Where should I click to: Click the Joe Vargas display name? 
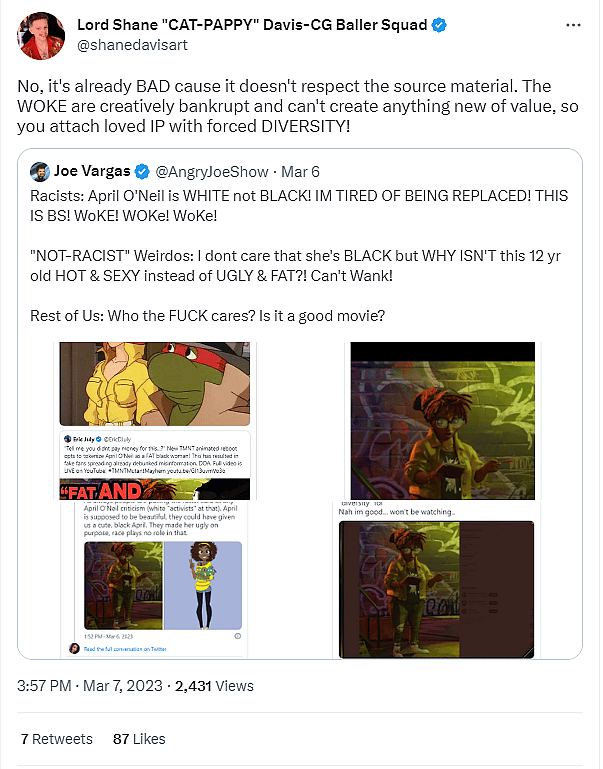coord(92,171)
